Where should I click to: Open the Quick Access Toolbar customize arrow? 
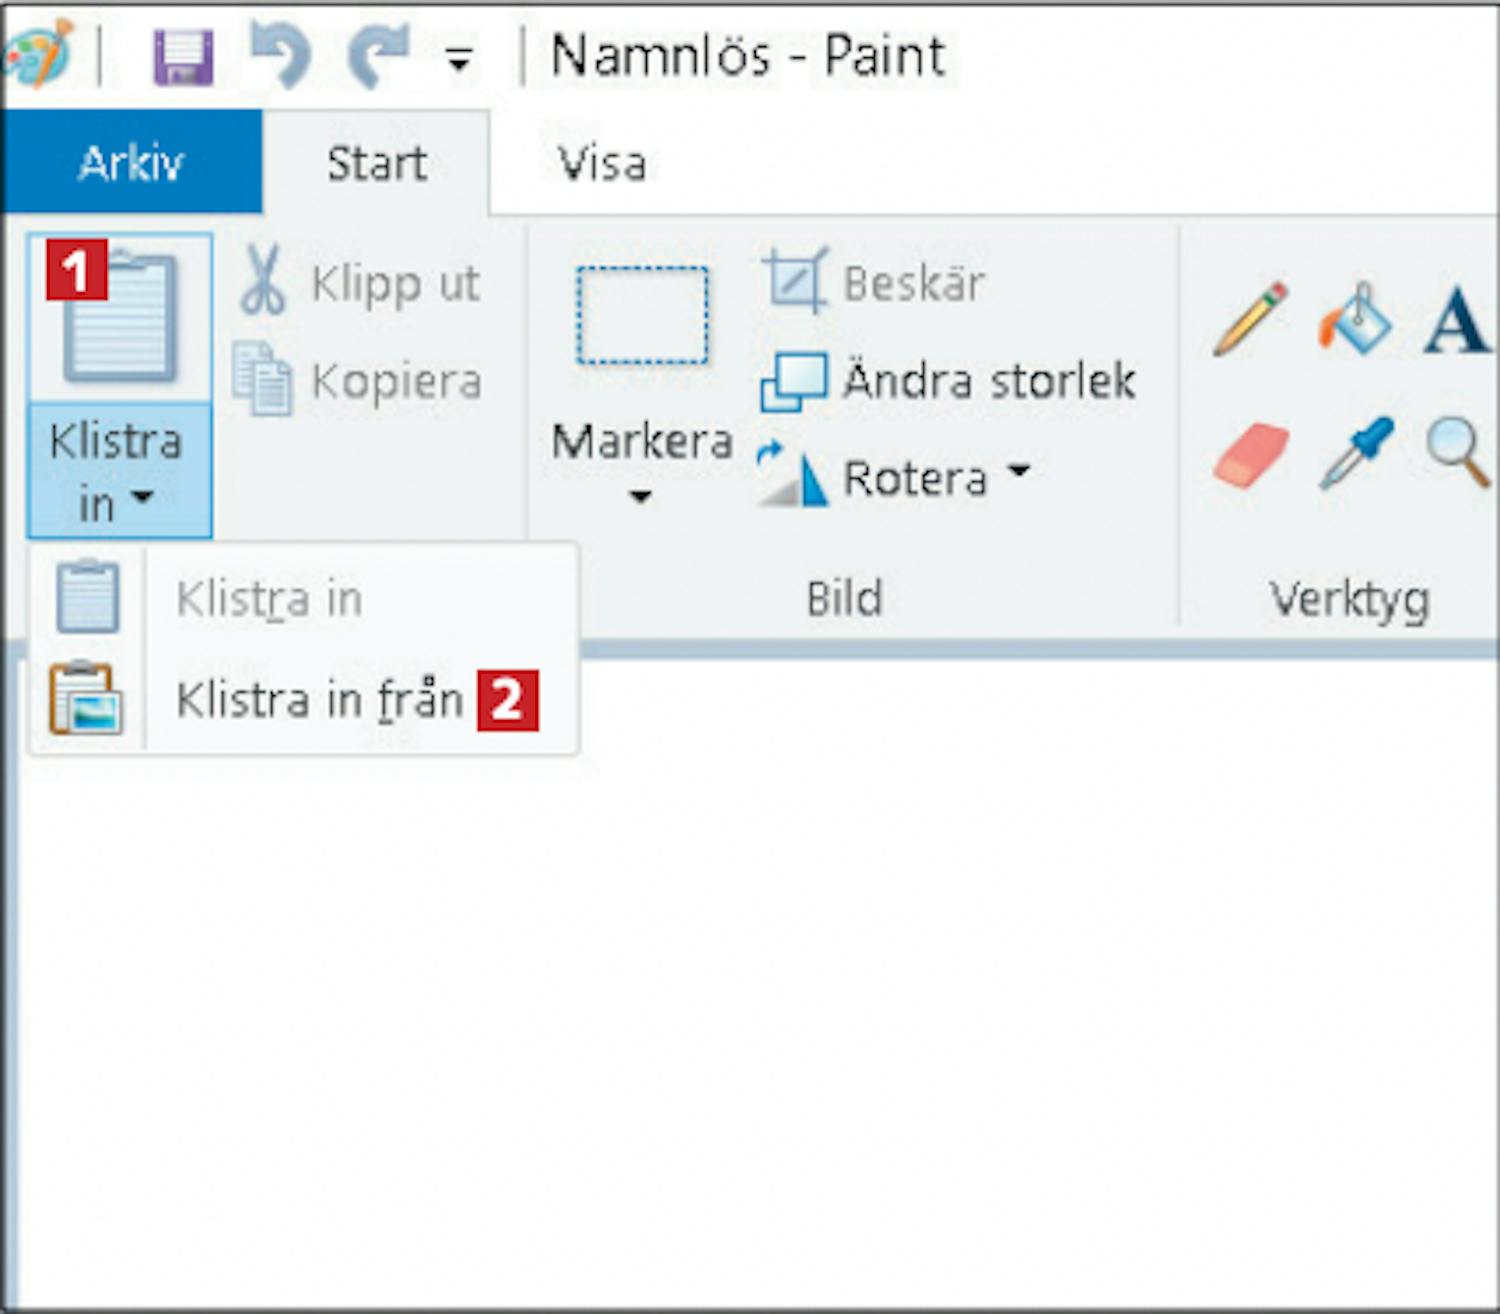click(459, 61)
